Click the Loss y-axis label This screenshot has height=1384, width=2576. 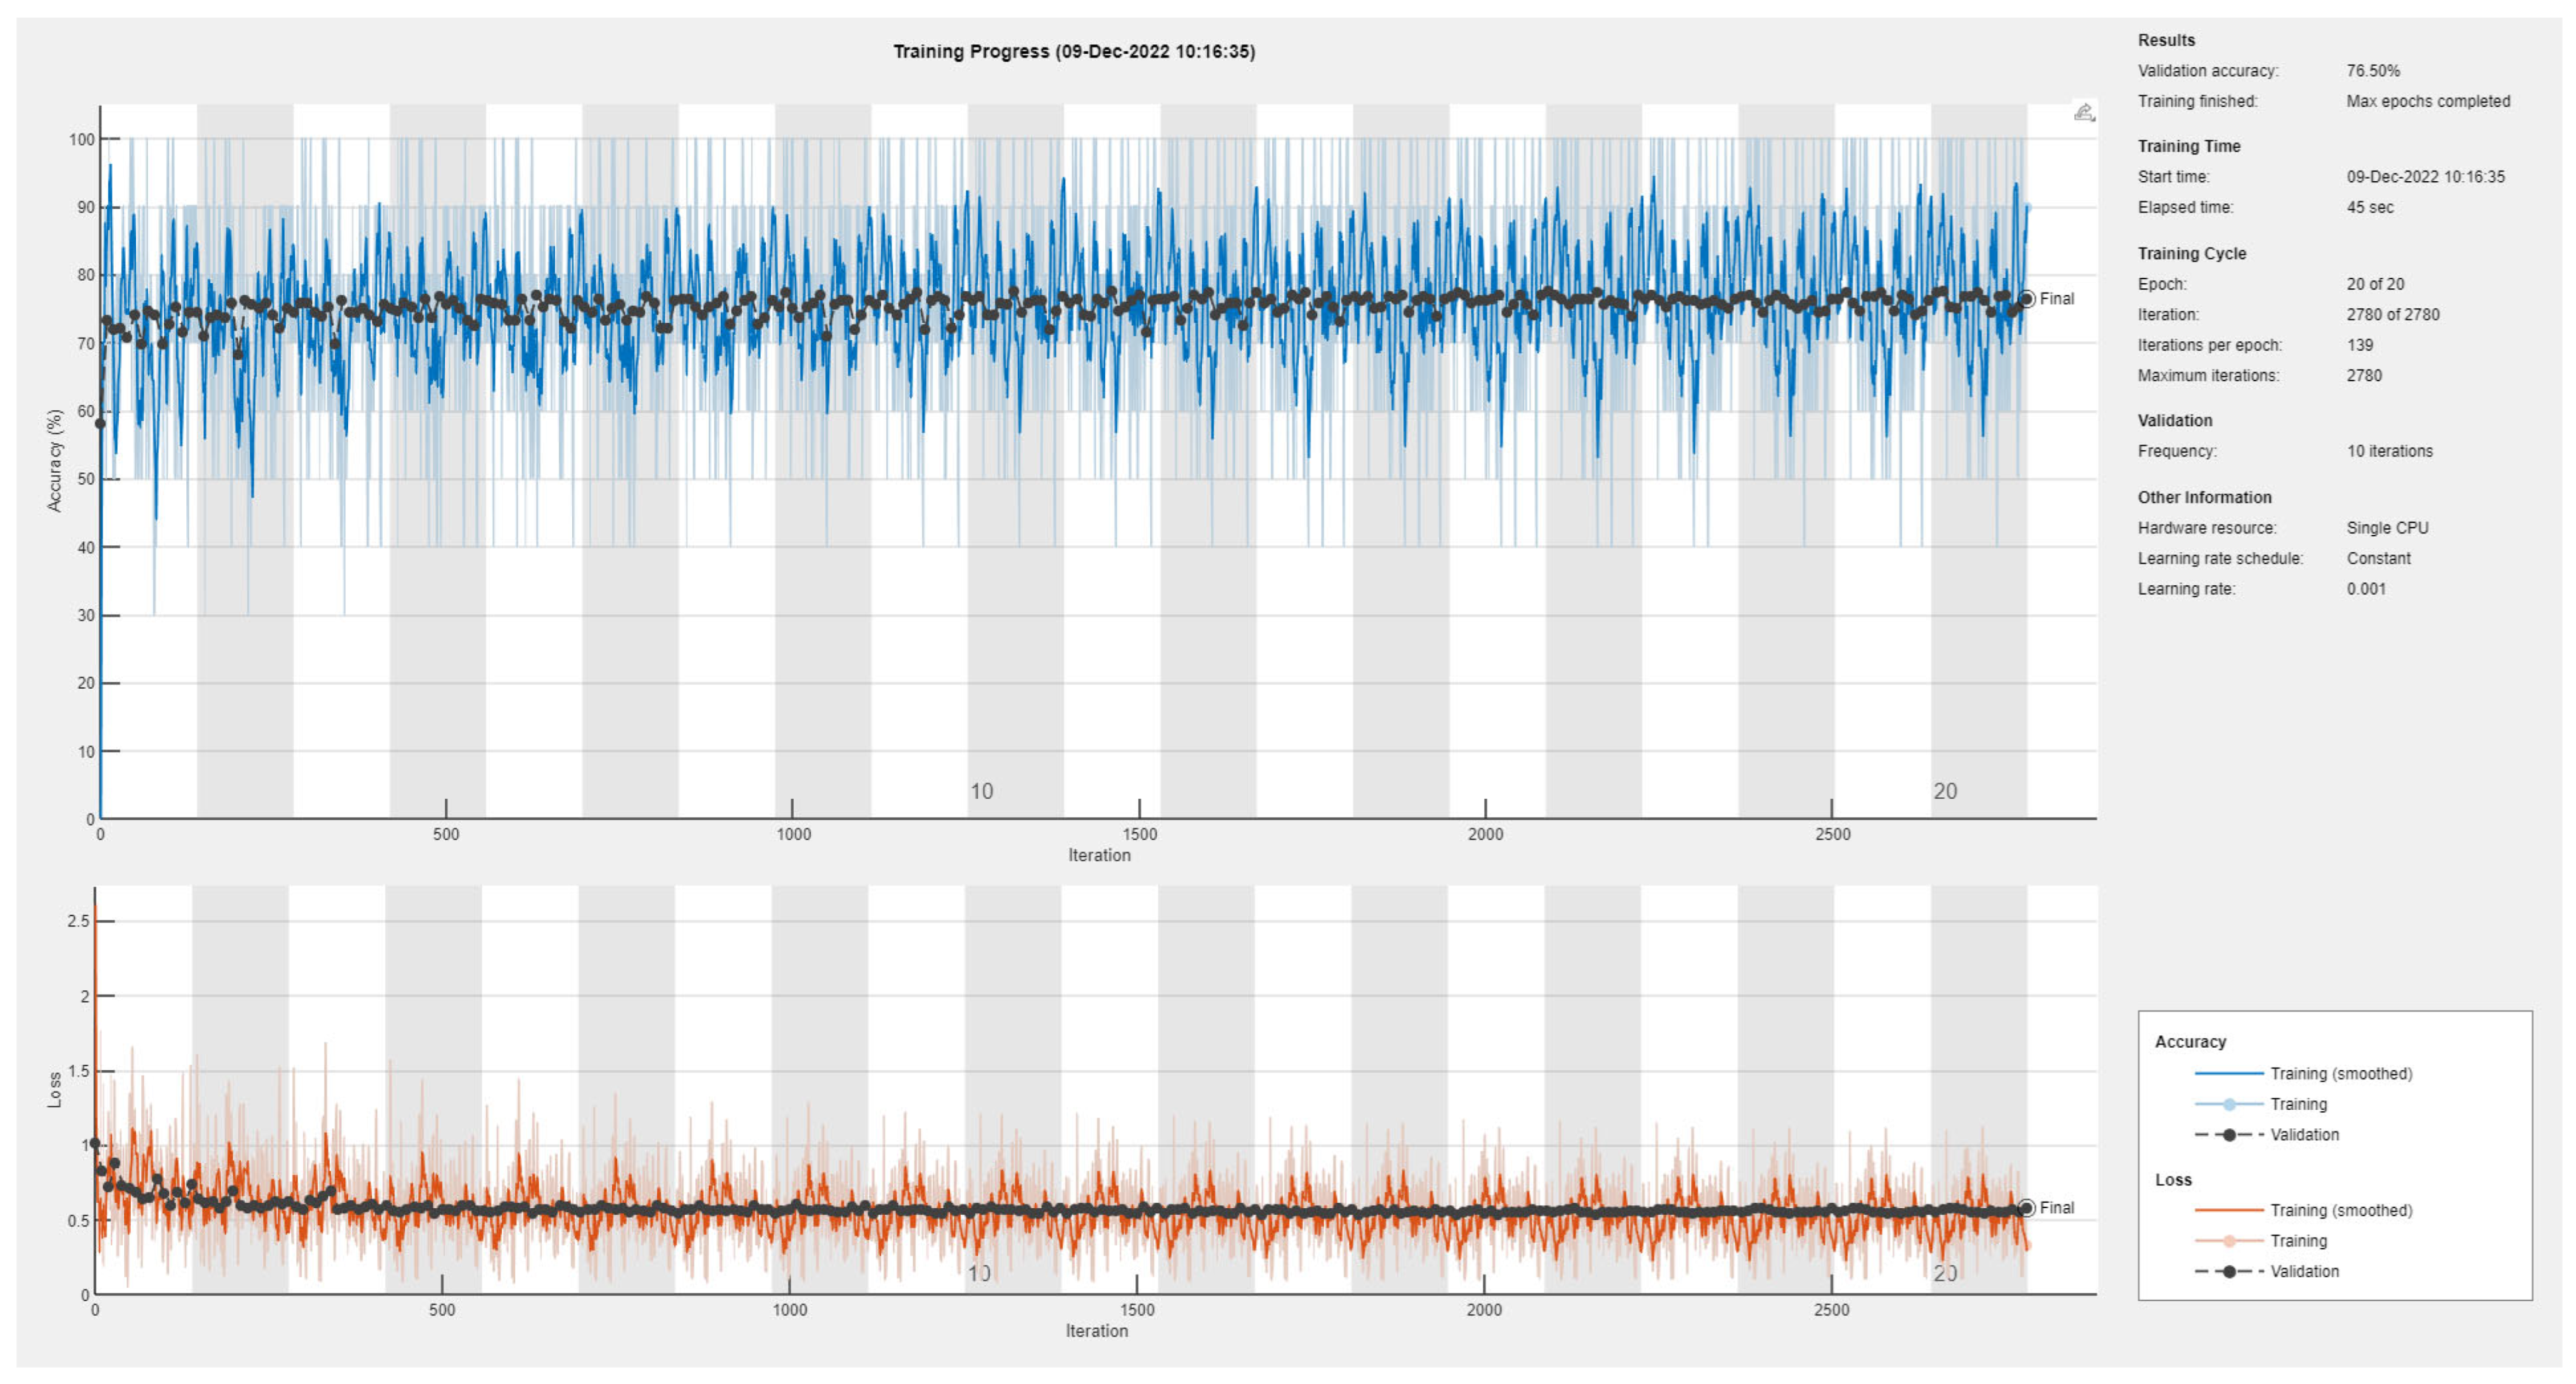click(55, 1090)
